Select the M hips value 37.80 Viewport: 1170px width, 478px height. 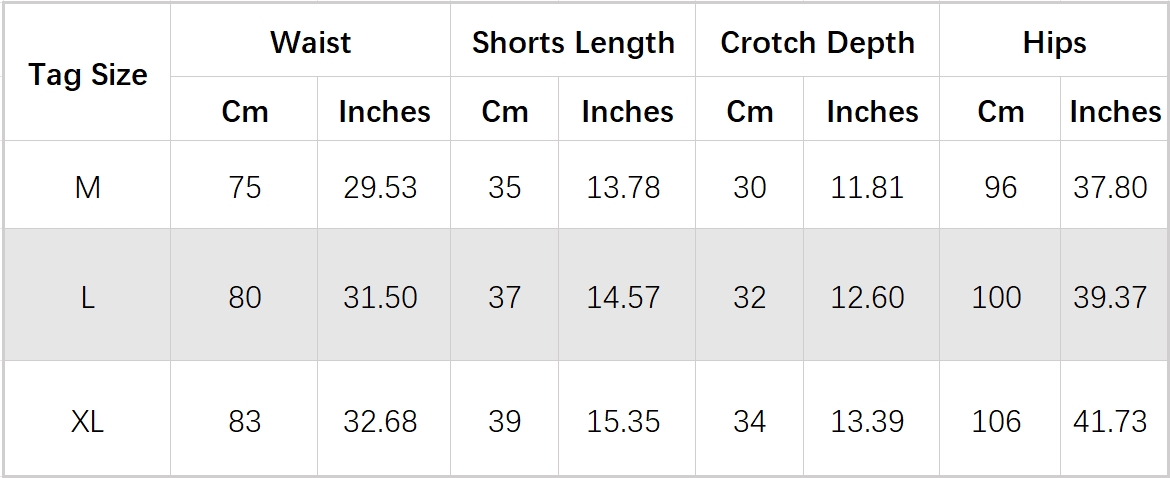point(1110,187)
